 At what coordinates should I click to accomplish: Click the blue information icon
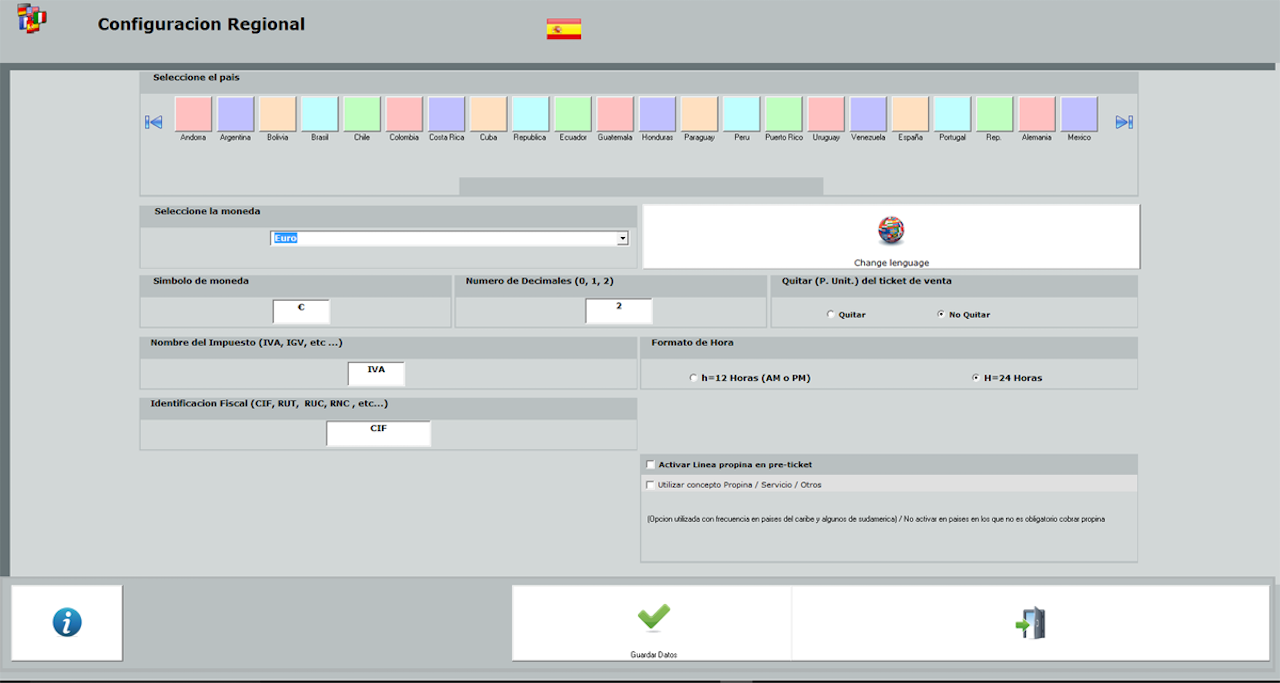(x=67, y=623)
